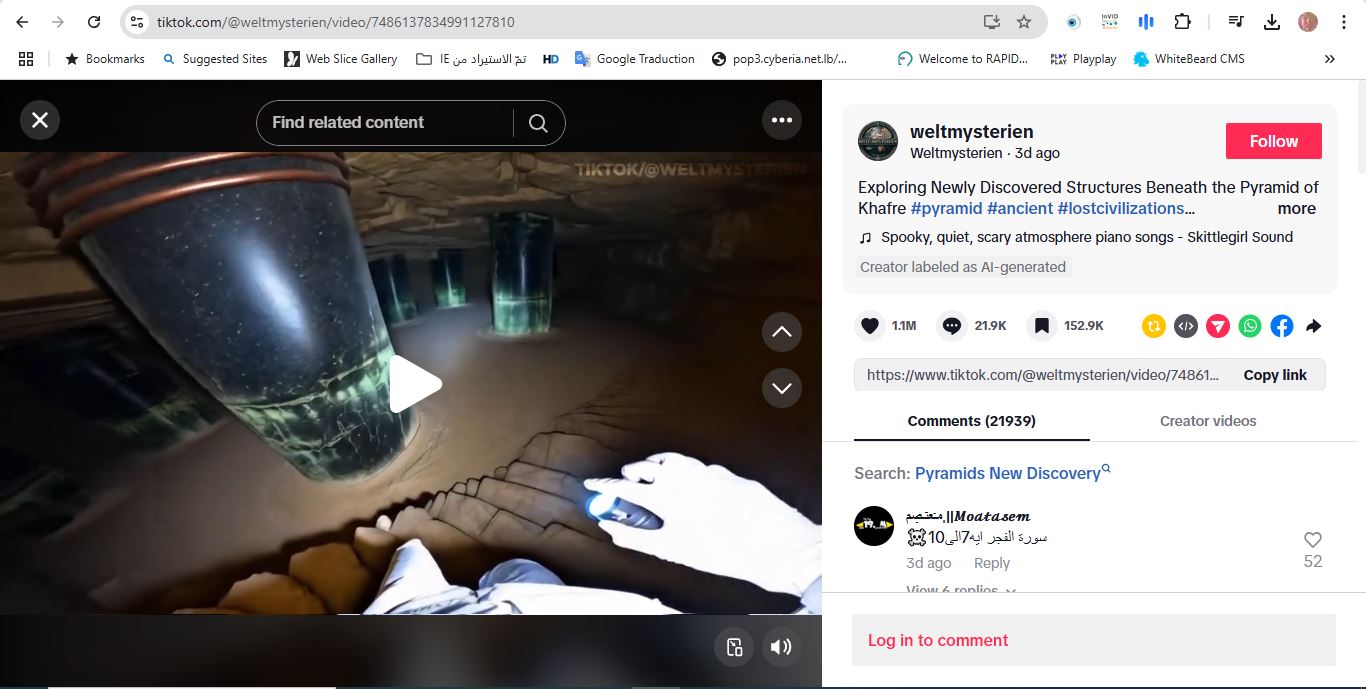Image resolution: width=1366 pixels, height=689 pixels.
Task: Mute the video sound
Action: [781, 647]
